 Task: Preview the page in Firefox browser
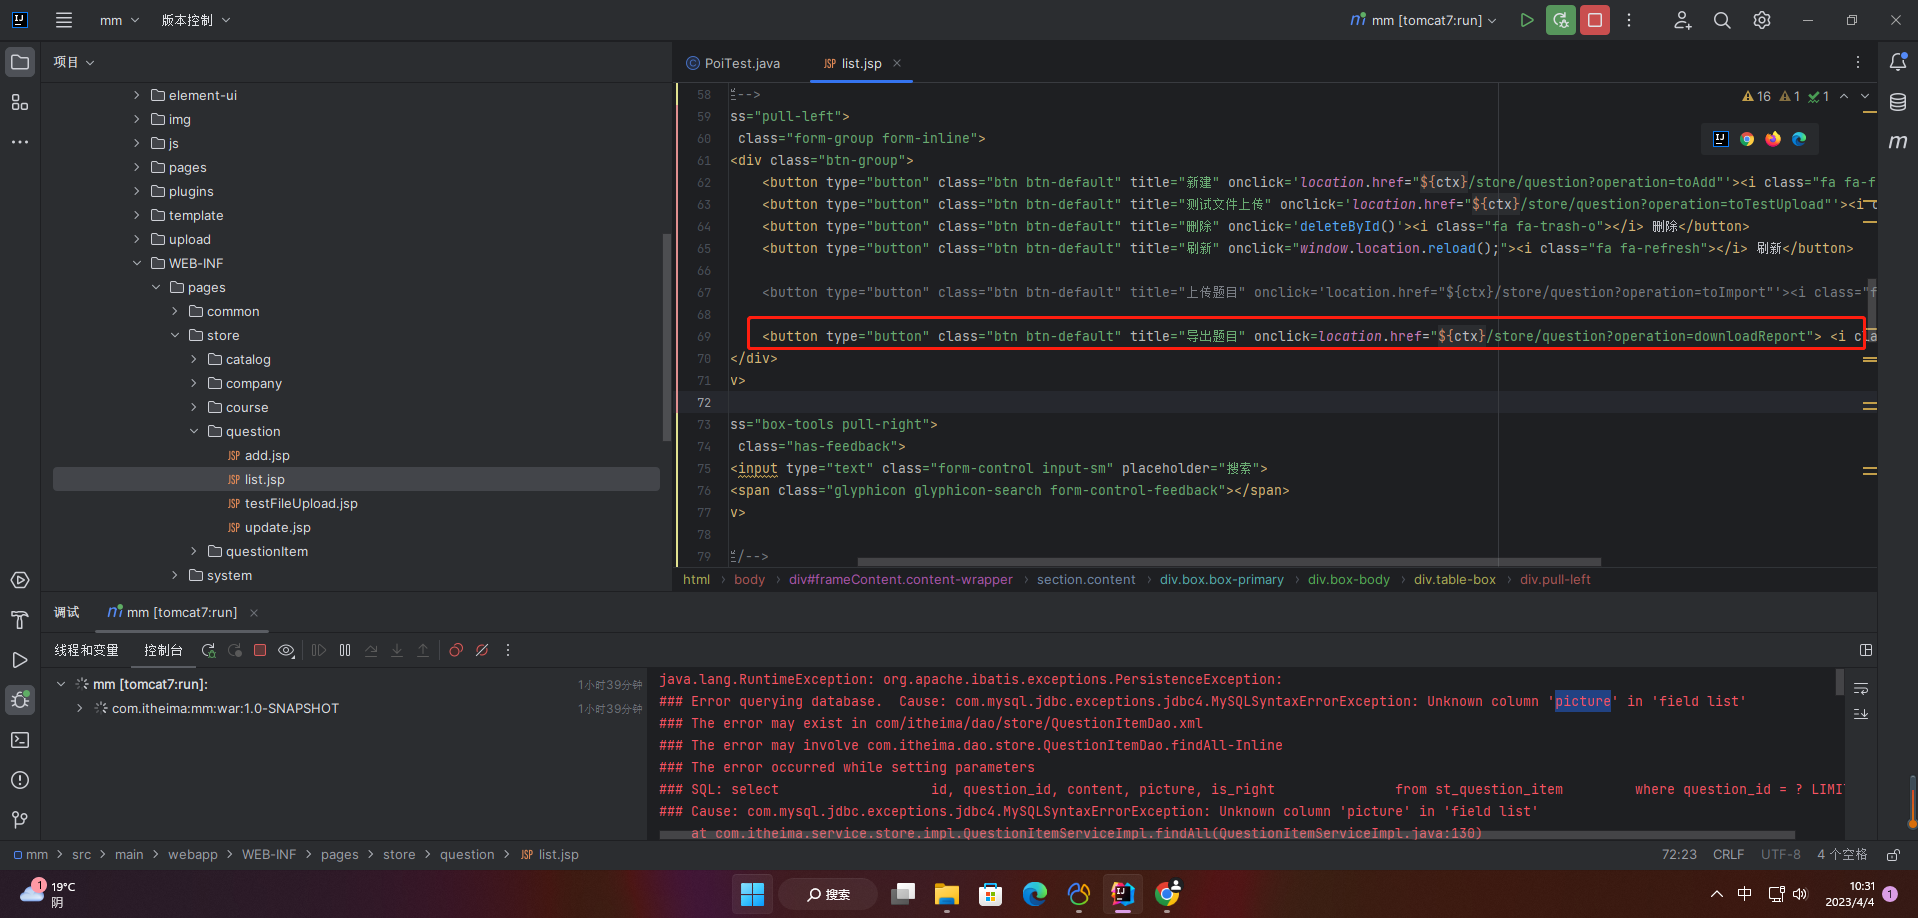1773,139
